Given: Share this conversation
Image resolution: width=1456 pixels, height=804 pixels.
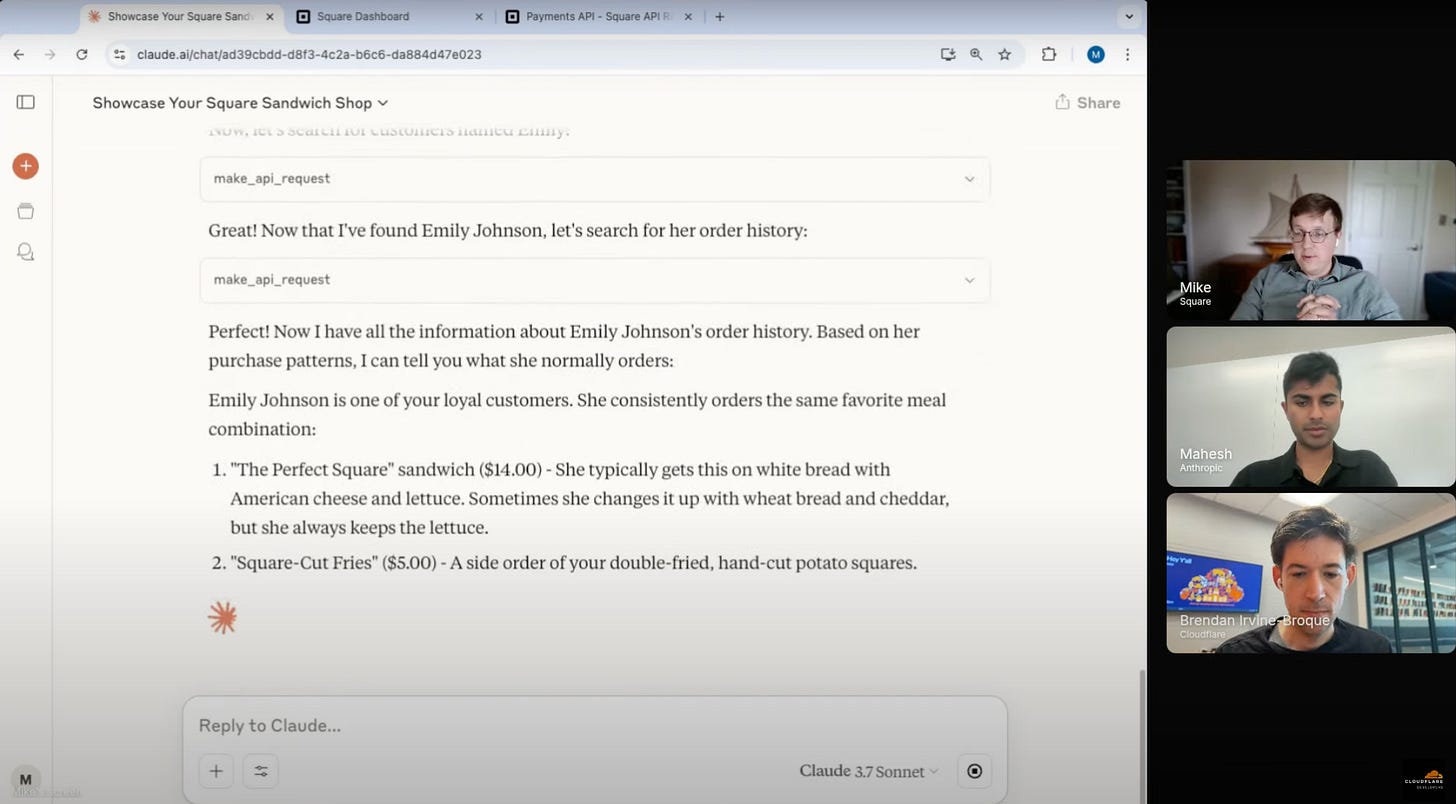Looking at the screenshot, I should [x=1087, y=102].
